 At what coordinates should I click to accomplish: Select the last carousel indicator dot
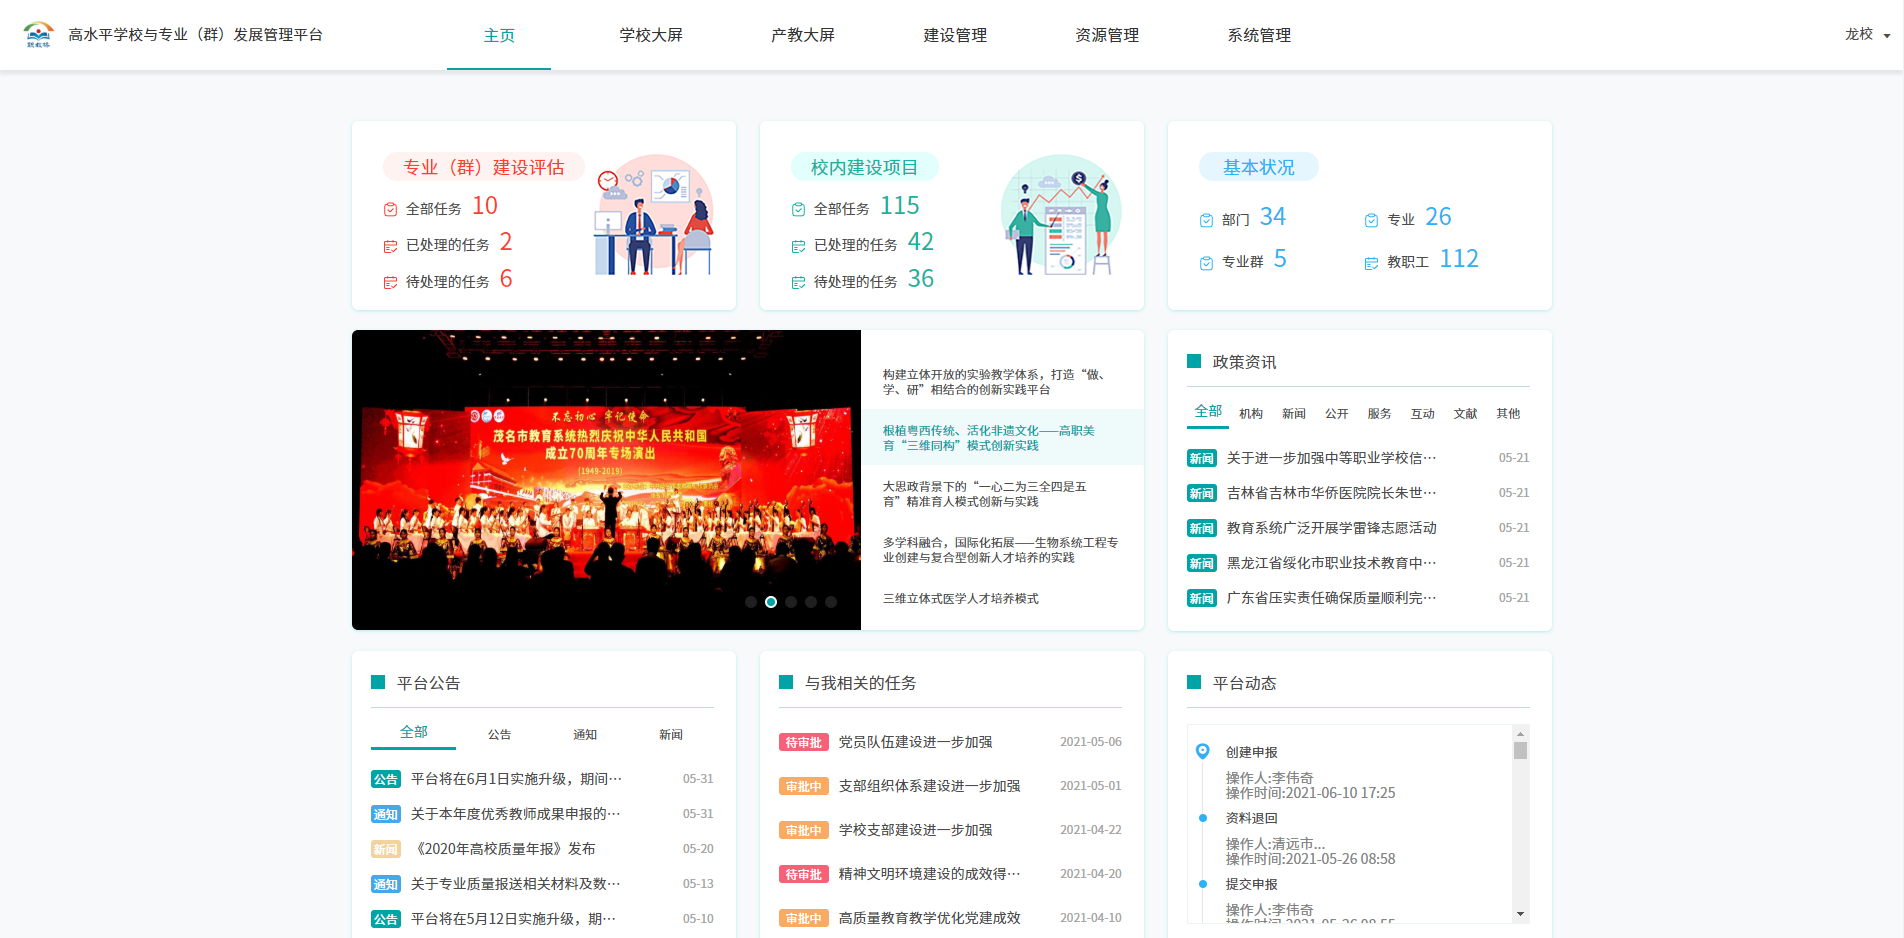click(831, 602)
